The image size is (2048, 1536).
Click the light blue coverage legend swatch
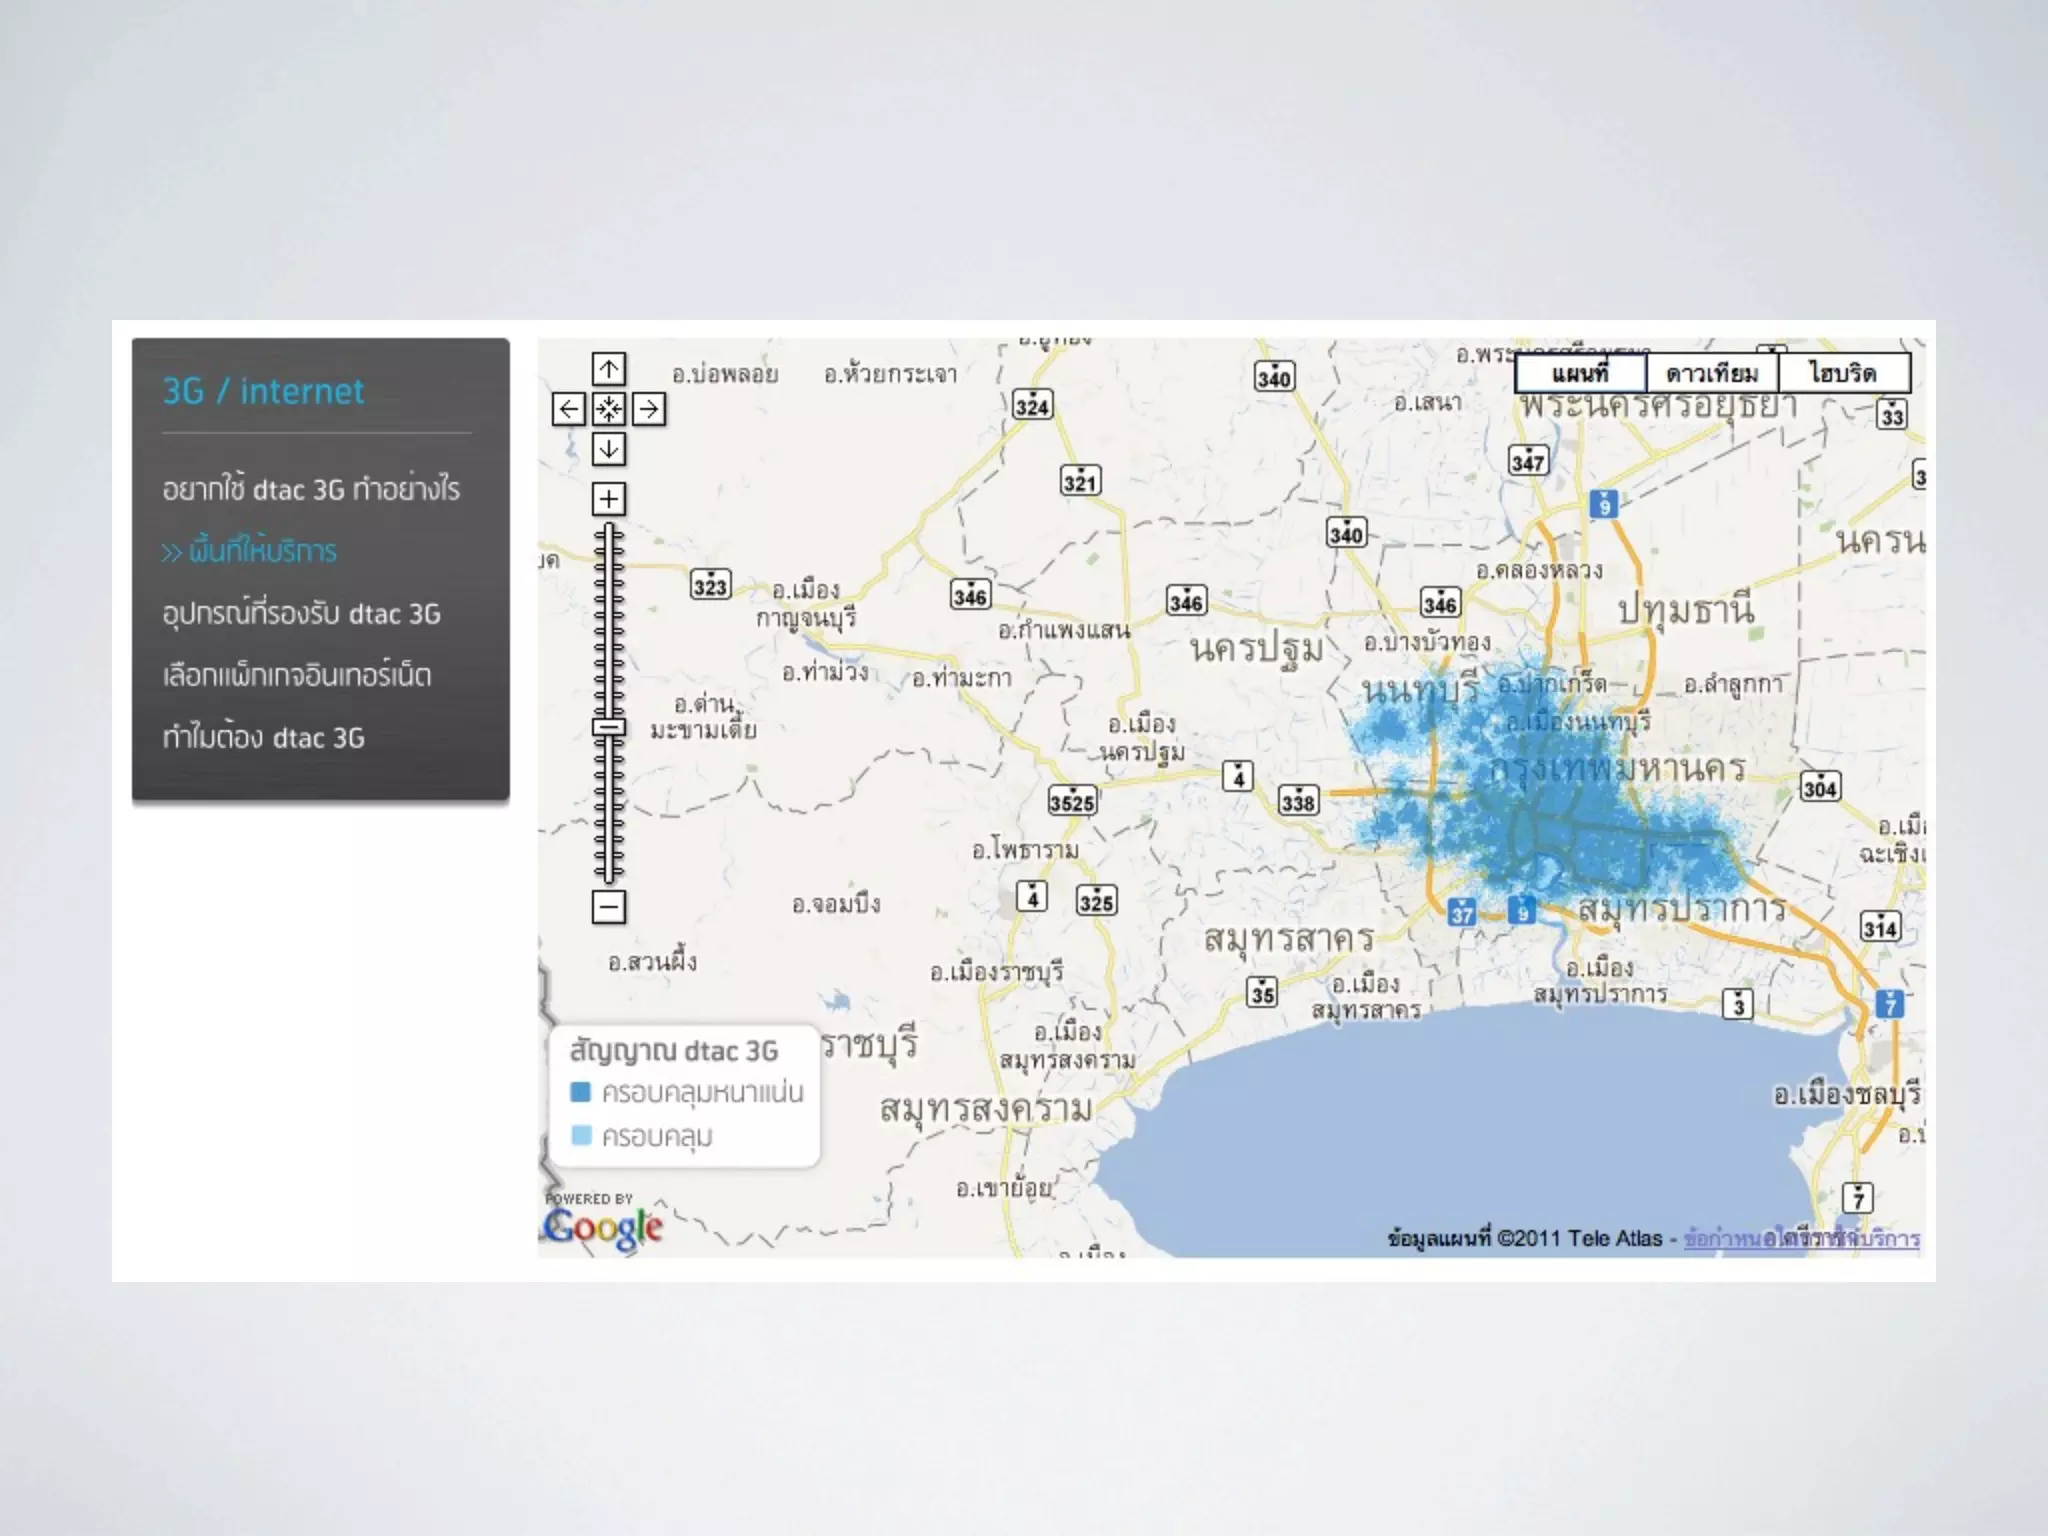coord(580,1136)
